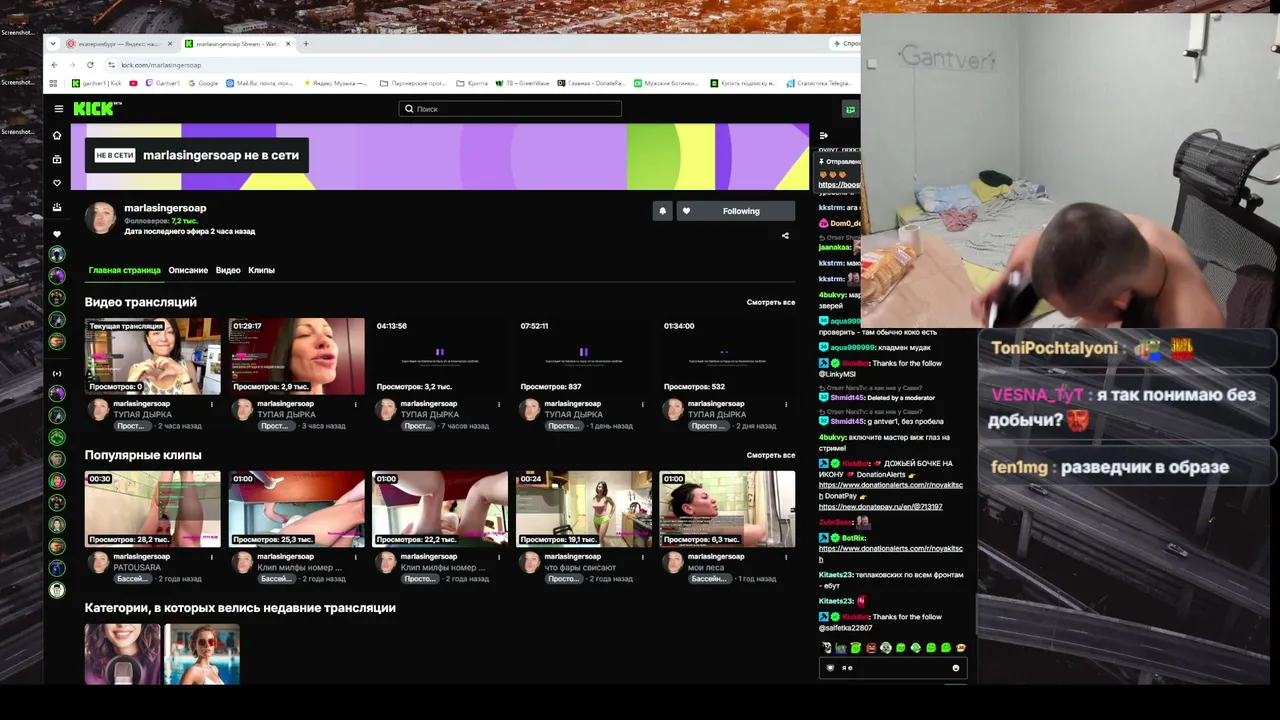
Task: Open the Following heart icon in sidebar
Action: coord(57,183)
